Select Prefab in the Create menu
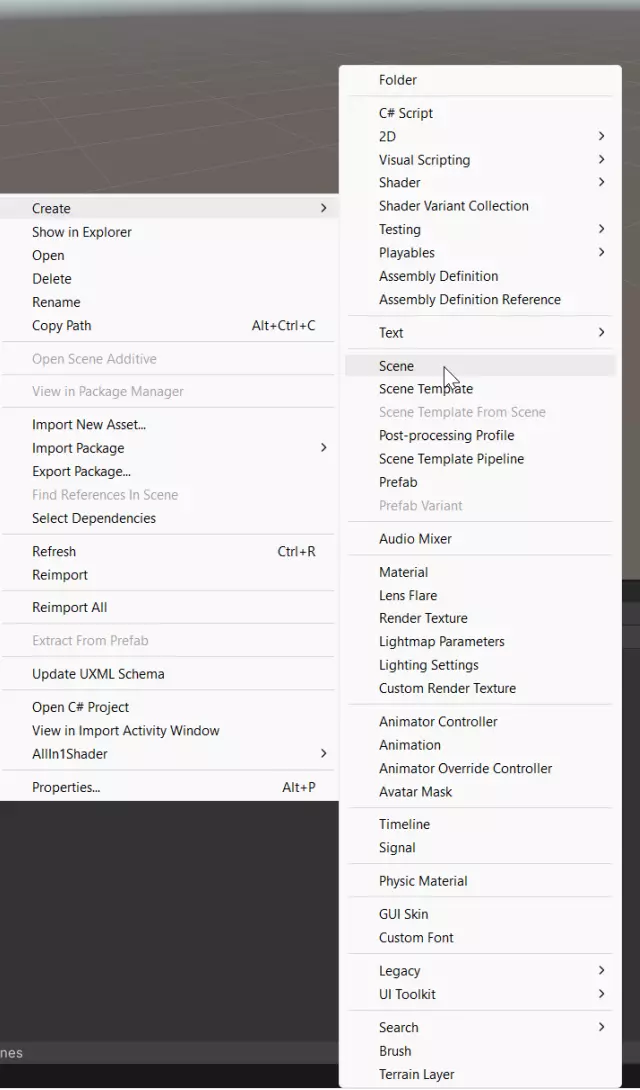The image size is (640, 1090). pyautogui.click(x=398, y=482)
